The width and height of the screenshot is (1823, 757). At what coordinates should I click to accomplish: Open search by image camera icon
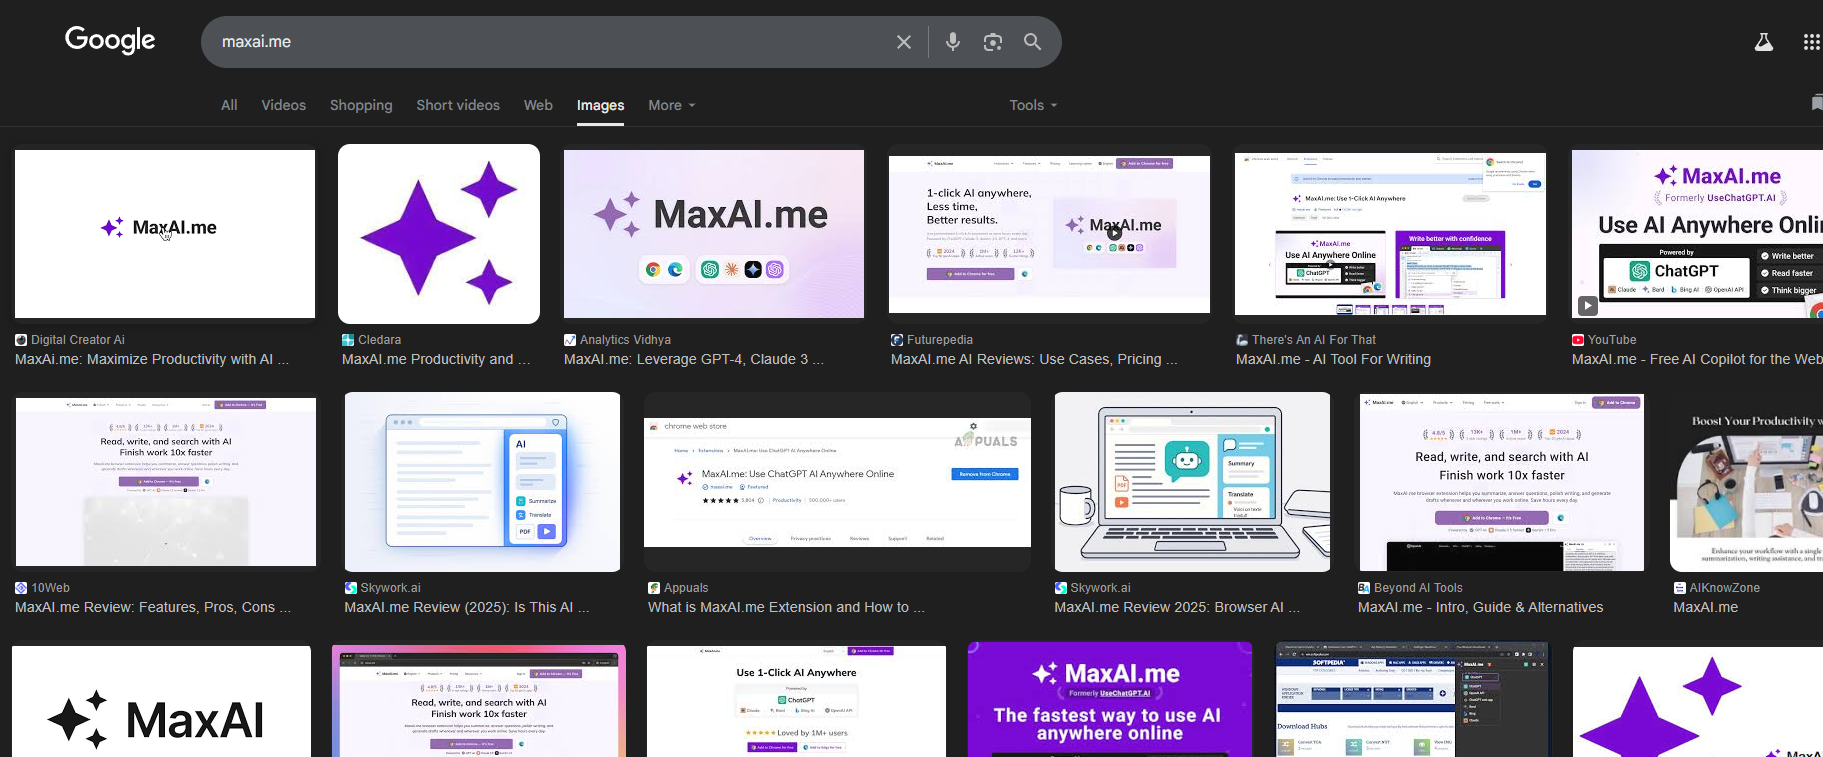pos(993,42)
